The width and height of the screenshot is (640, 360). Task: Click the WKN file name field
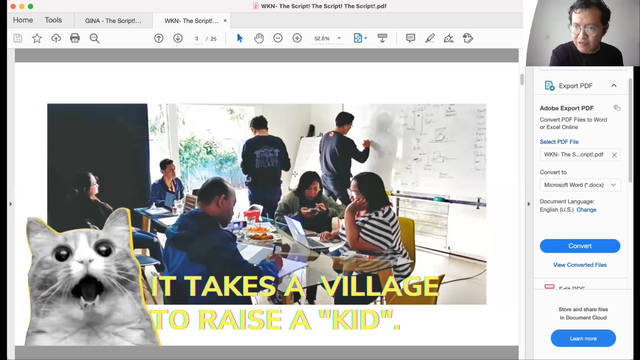pyautogui.click(x=580, y=155)
